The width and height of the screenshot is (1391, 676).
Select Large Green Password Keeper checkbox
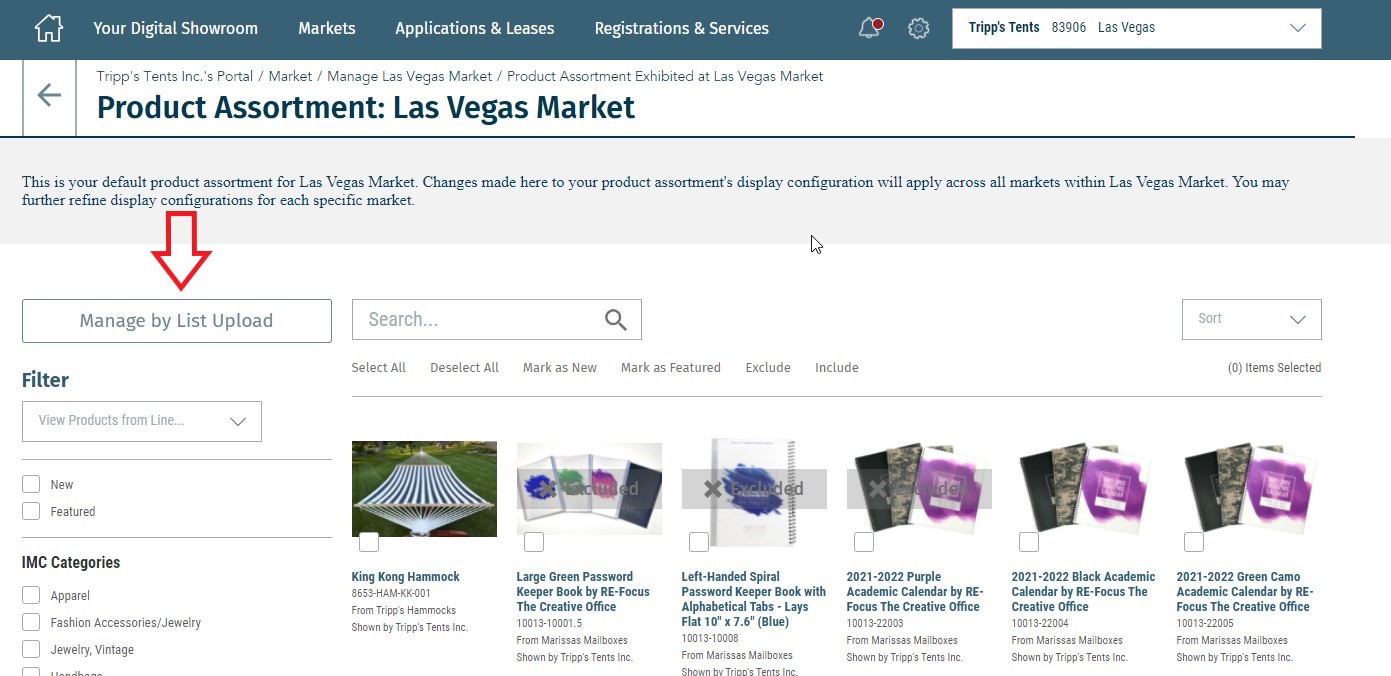click(x=534, y=542)
